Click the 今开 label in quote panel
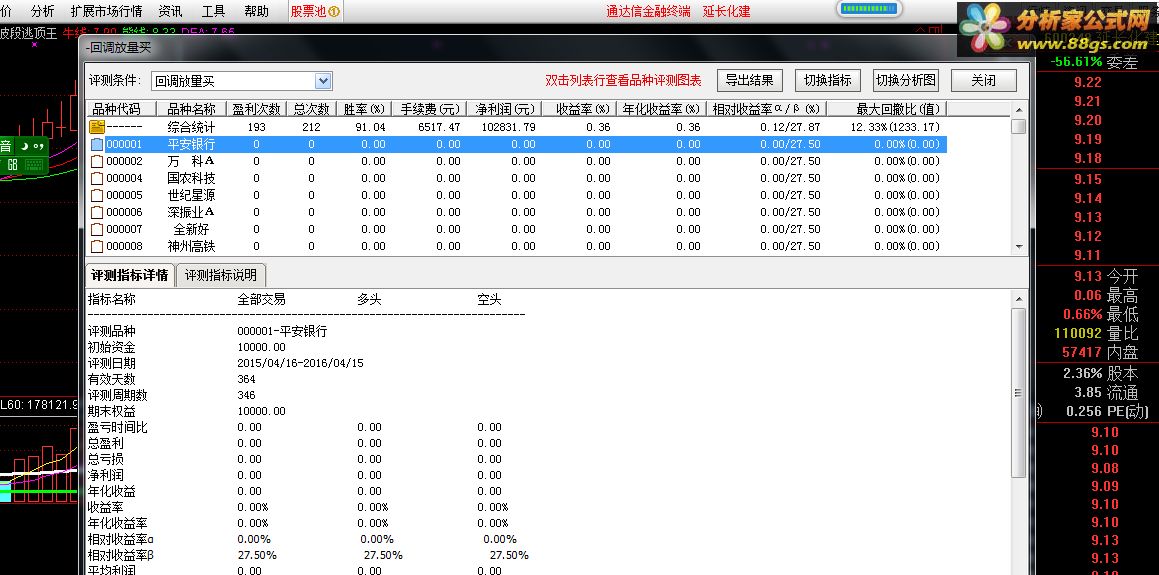The width and height of the screenshot is (1159, 575). 1122,276
